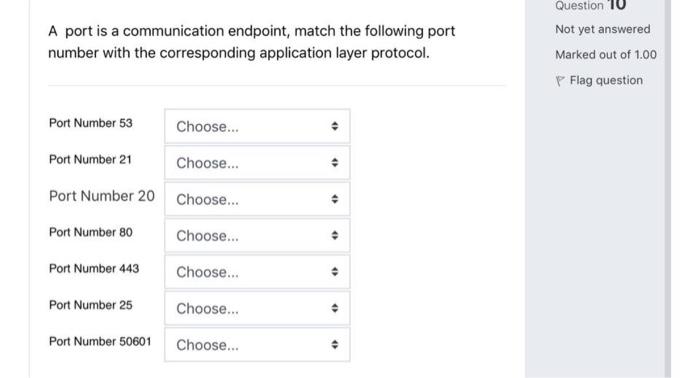Open the Choose dropdown for Port Number 53

tap(257, 126)
